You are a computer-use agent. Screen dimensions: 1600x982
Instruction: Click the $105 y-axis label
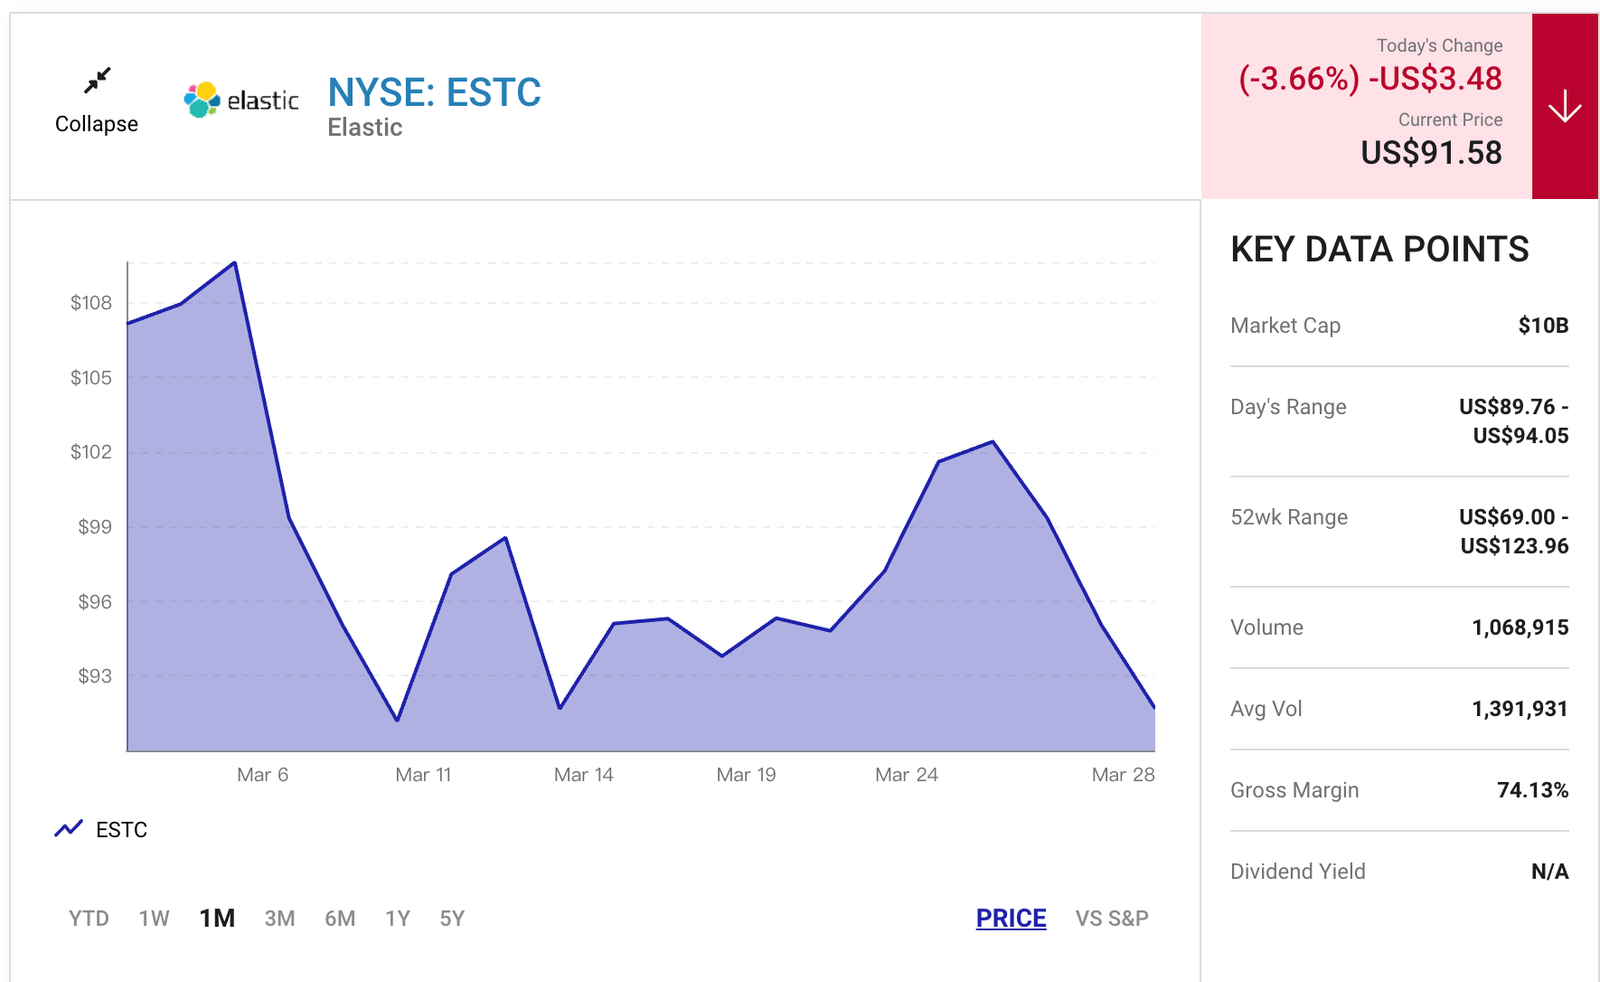point(91,378)
